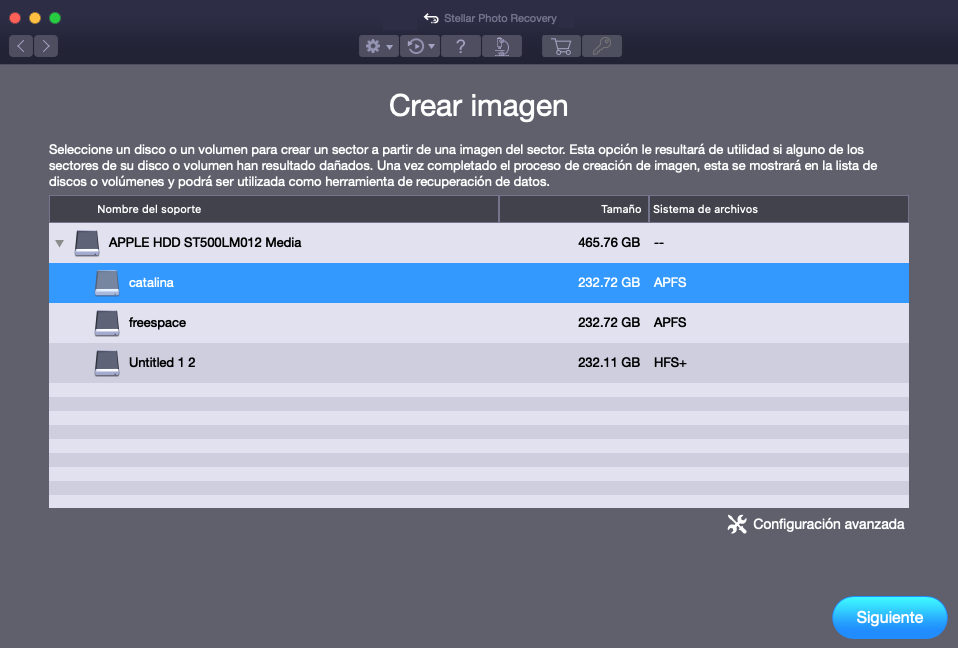Select the freespace volume
This screenshot has width=958, height=648.
coord(479,322)
